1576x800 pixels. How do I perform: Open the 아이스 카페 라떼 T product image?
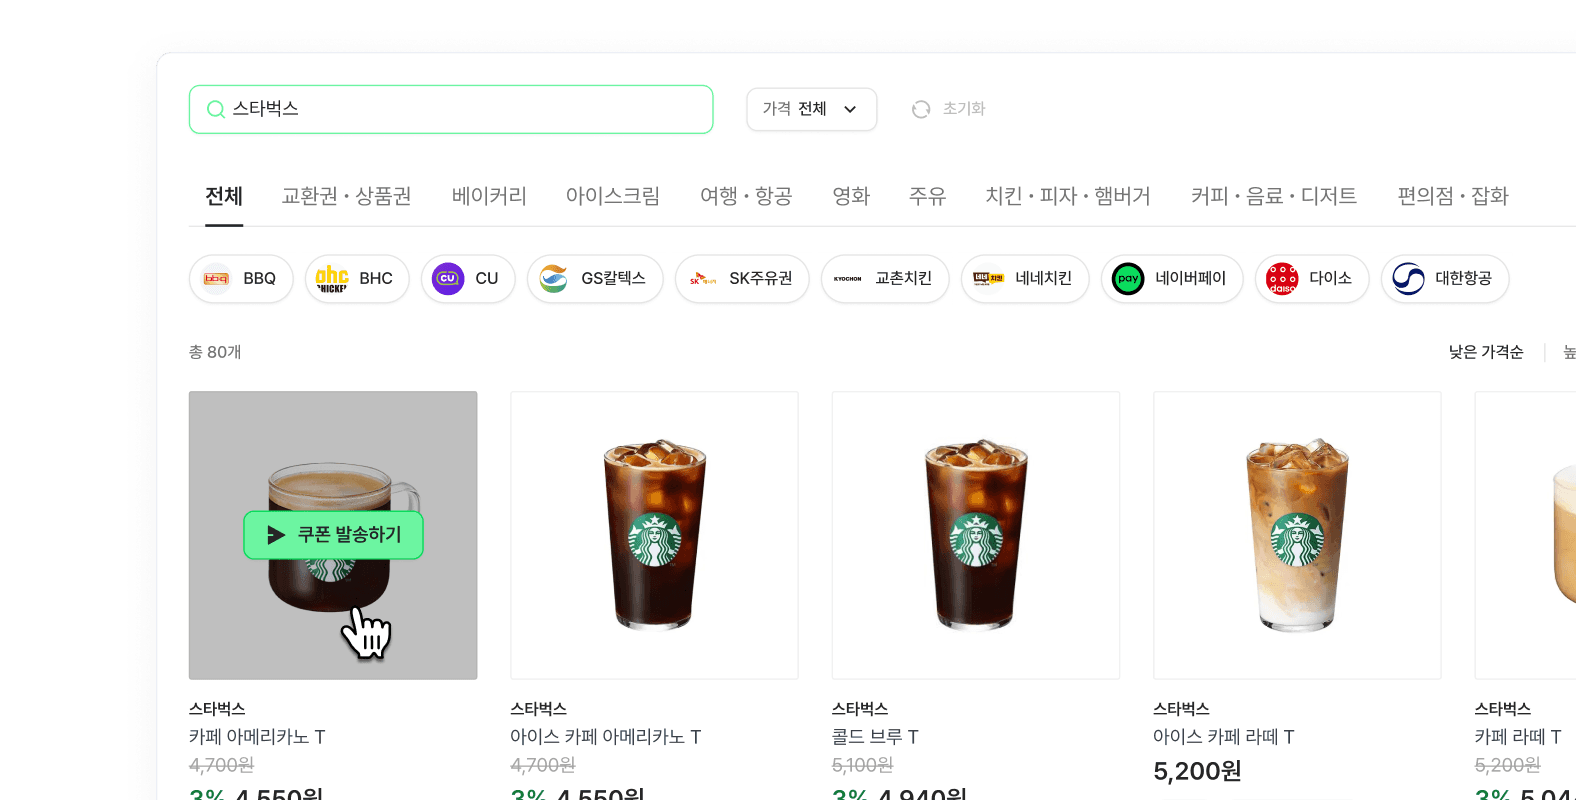pyautogui.click(x=1297, y=535)
